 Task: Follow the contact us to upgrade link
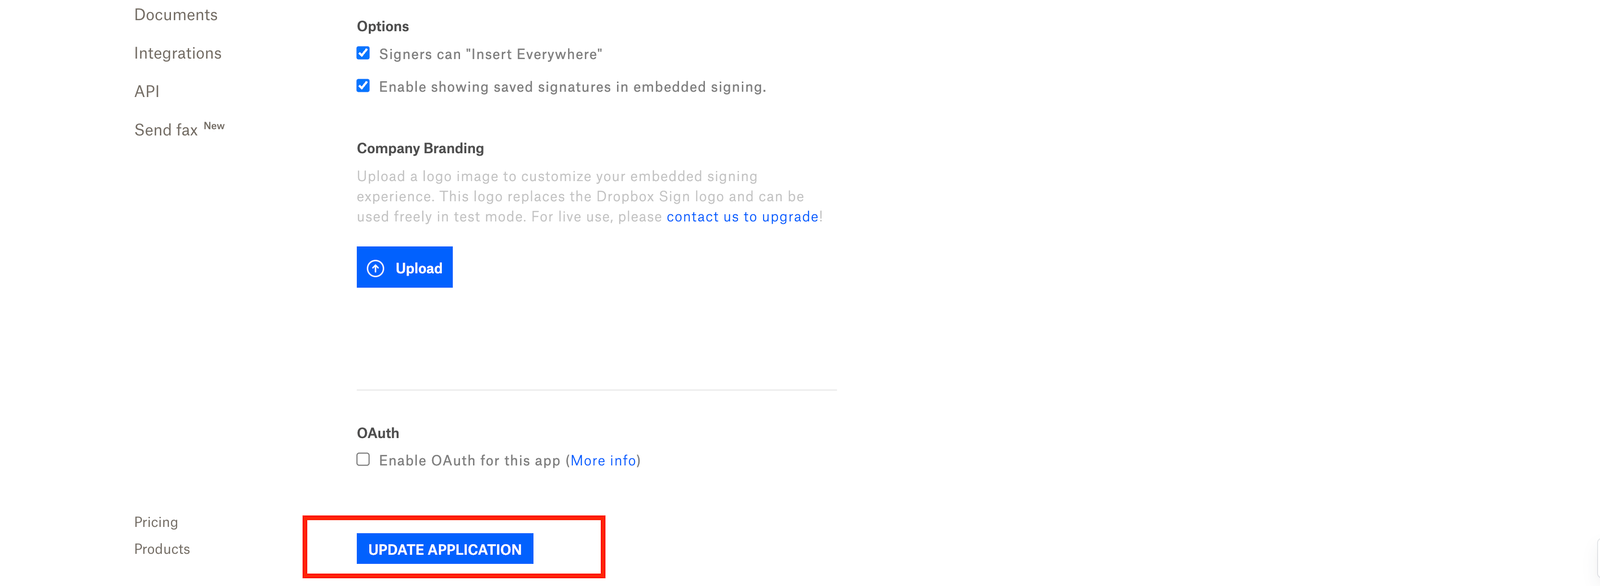(x=742, y=216)
